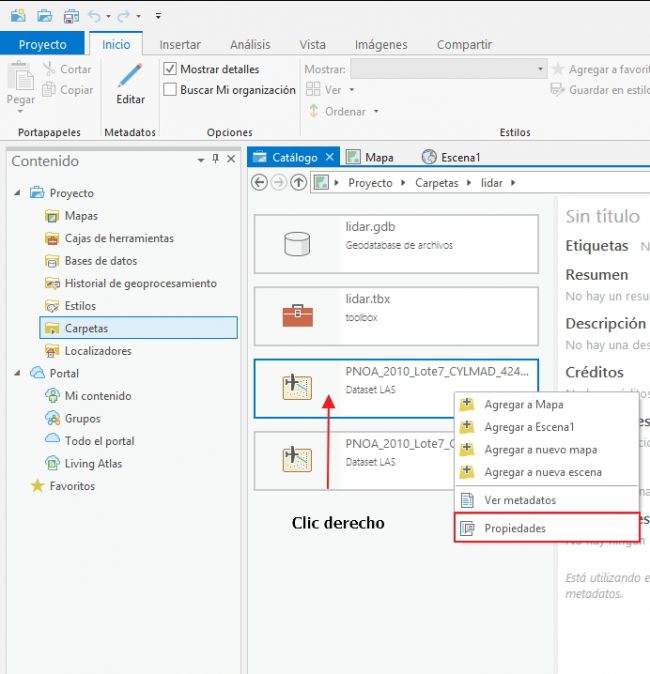The width and height of the screenshot is (650, 674).
Task: Click the Save Project icon in quick access toolbar
Action: point(71,16)
